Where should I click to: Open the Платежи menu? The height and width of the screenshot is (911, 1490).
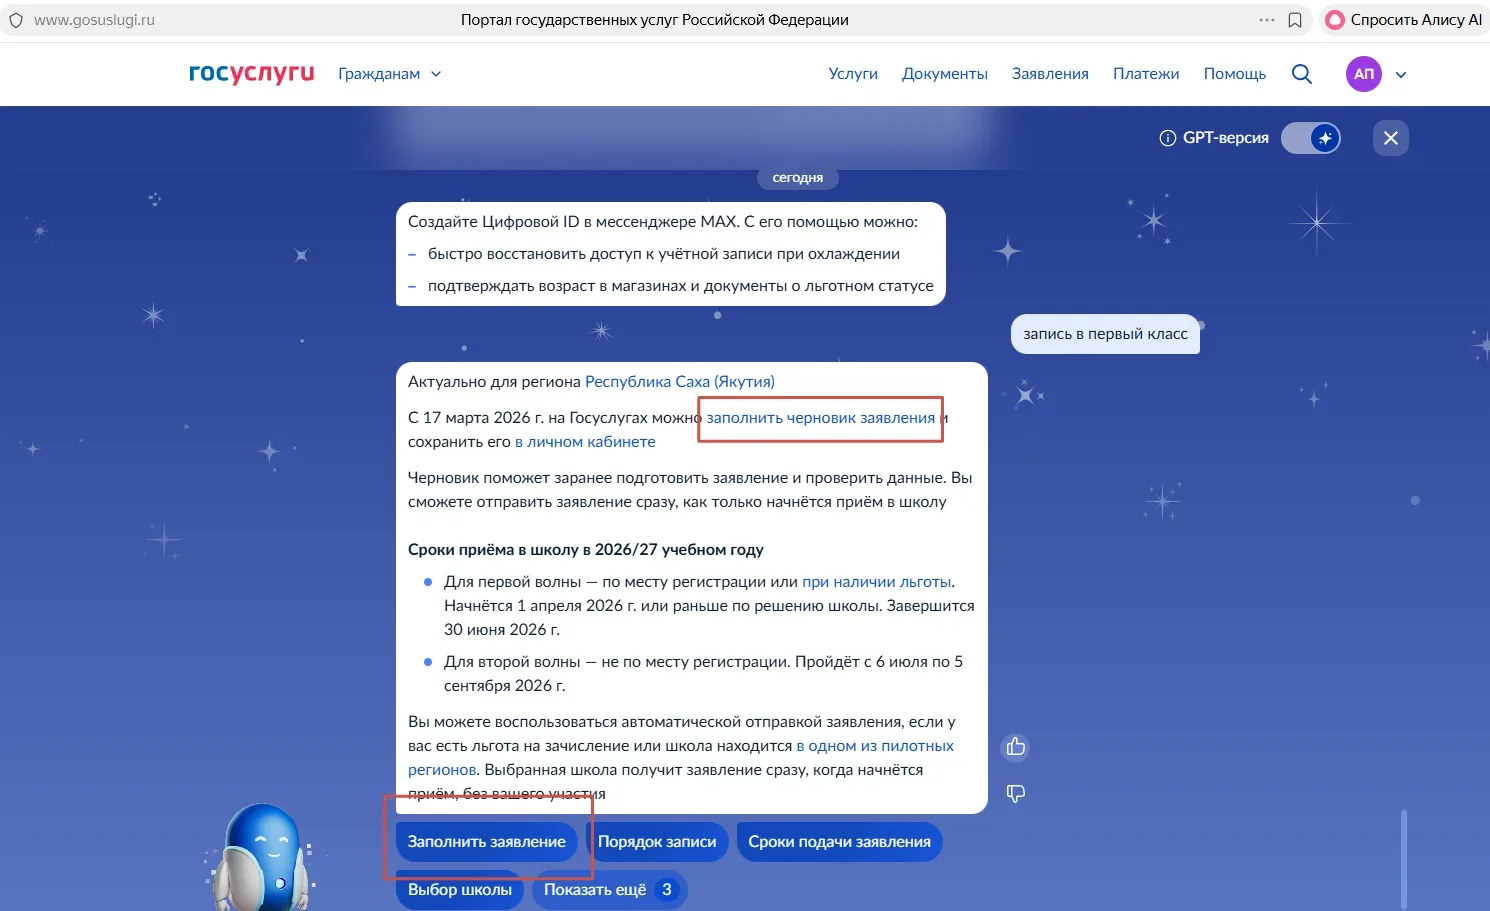click(1146, 74)
